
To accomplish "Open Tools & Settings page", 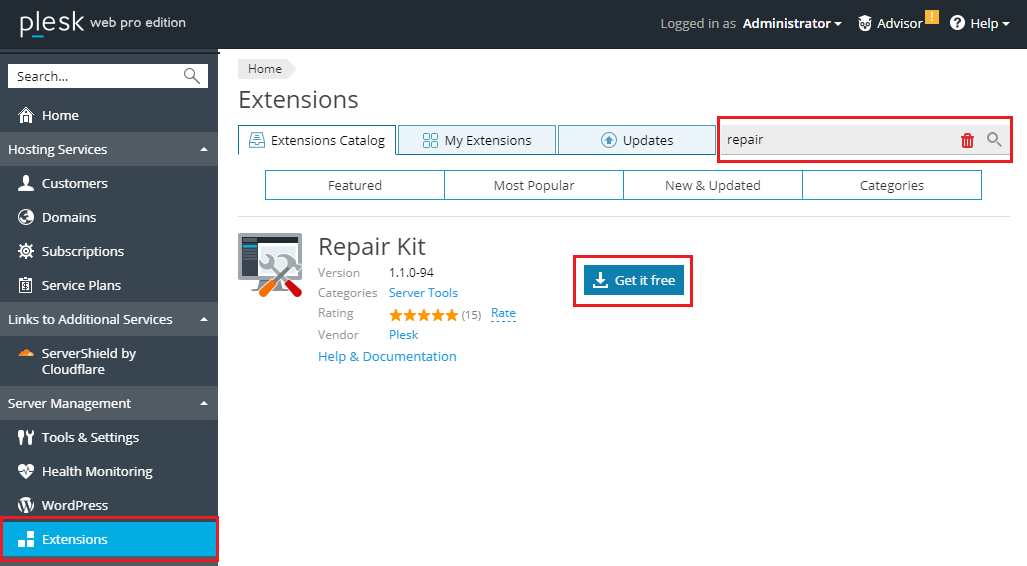I will (x=90, y=437).
